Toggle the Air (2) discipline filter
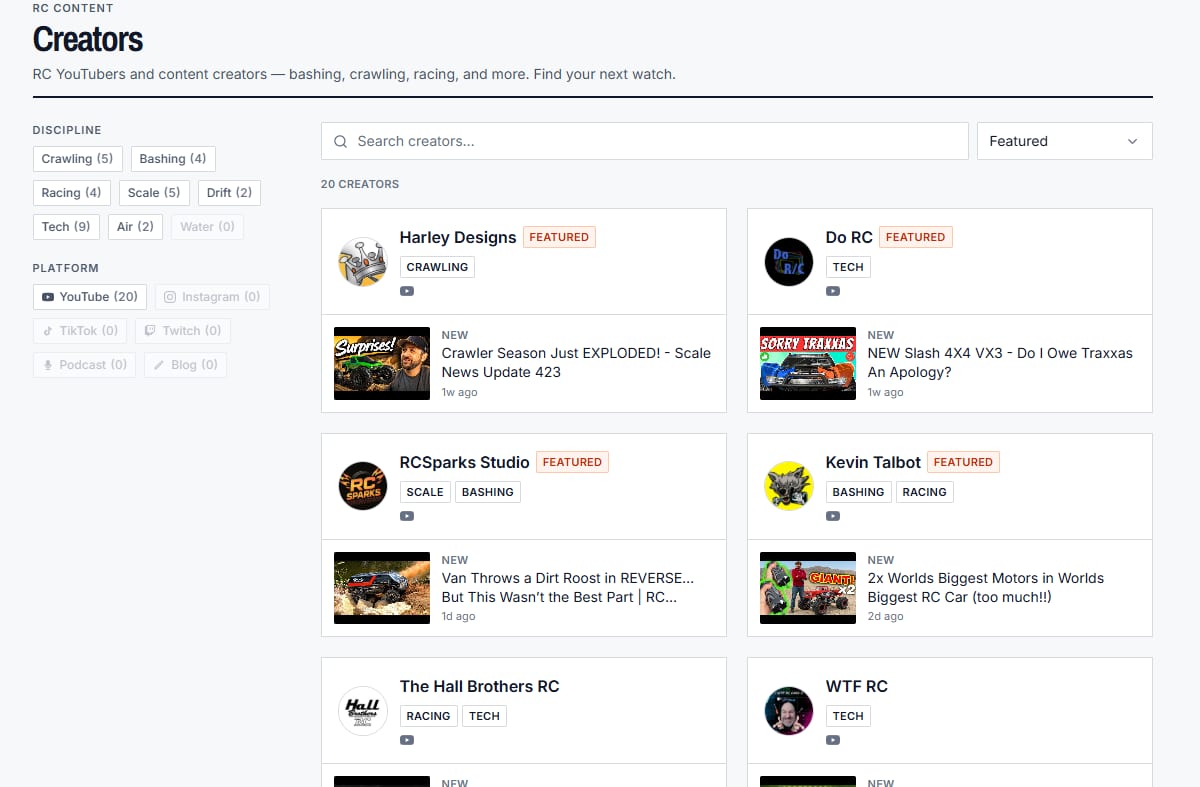Screen dimensions: 1200x787 tap(135, 226)
